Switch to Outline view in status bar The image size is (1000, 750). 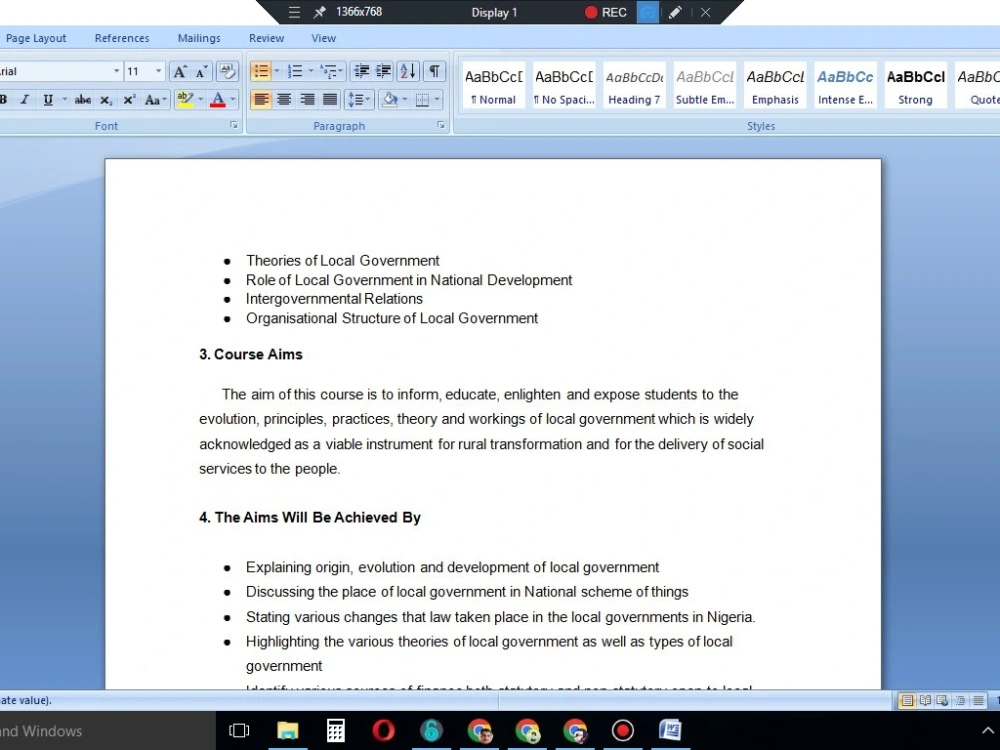point(960,701)
